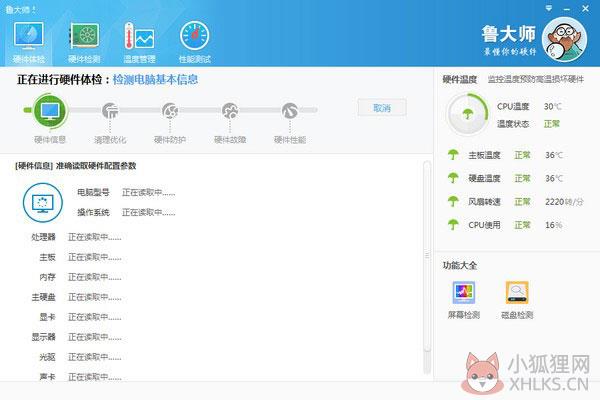Select the 清理优化 step icon

(x=110, y=111)
